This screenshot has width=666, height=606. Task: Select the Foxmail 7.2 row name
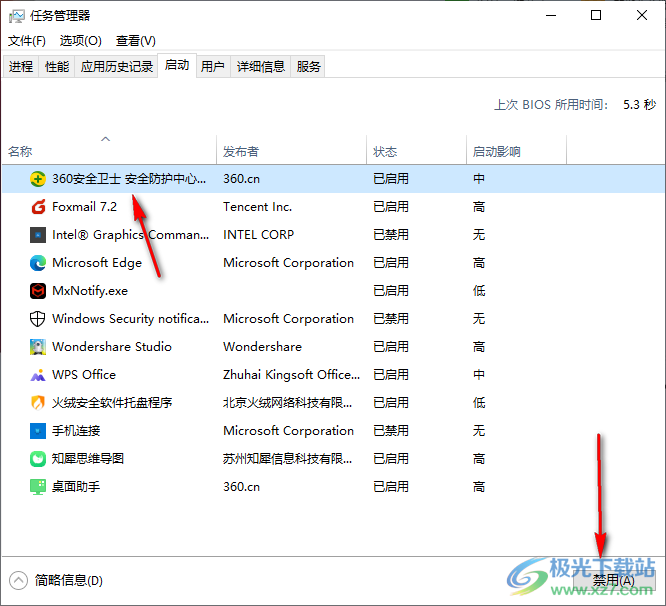tap(84, 207)
